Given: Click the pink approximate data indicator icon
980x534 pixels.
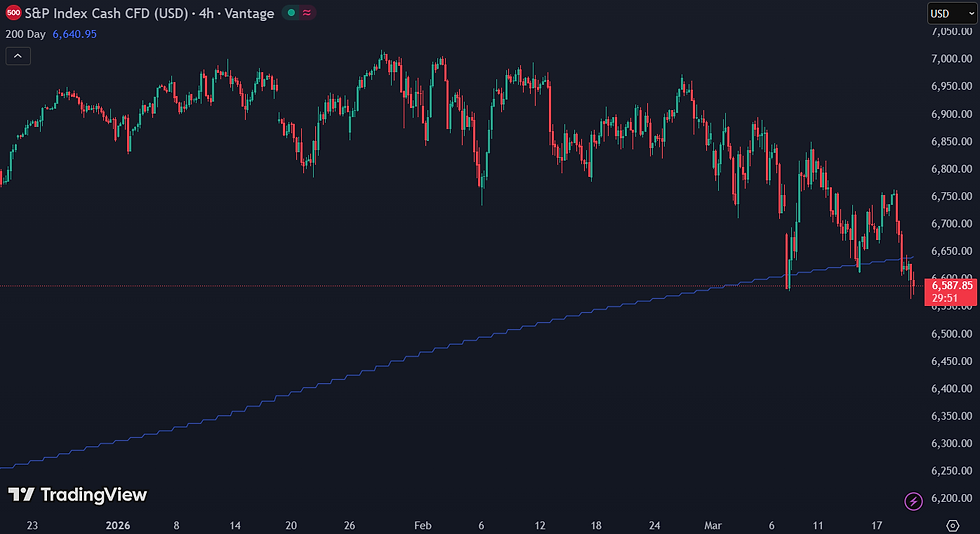Looking at the screenshot, I should click(307, 13).
